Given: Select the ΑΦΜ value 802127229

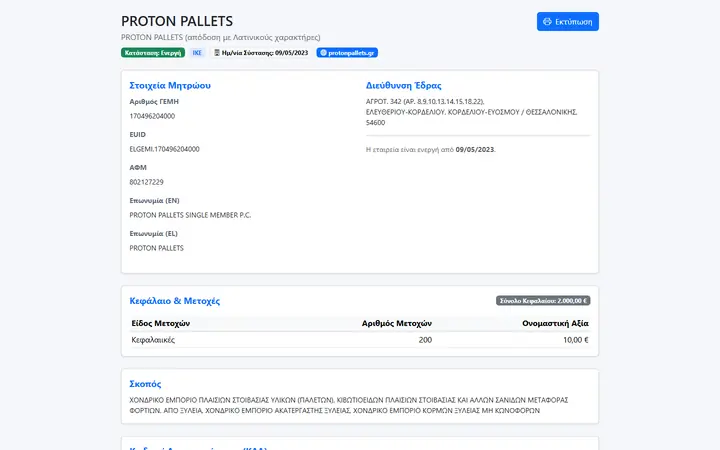Looking at the screenshot, I should [146, 182].
